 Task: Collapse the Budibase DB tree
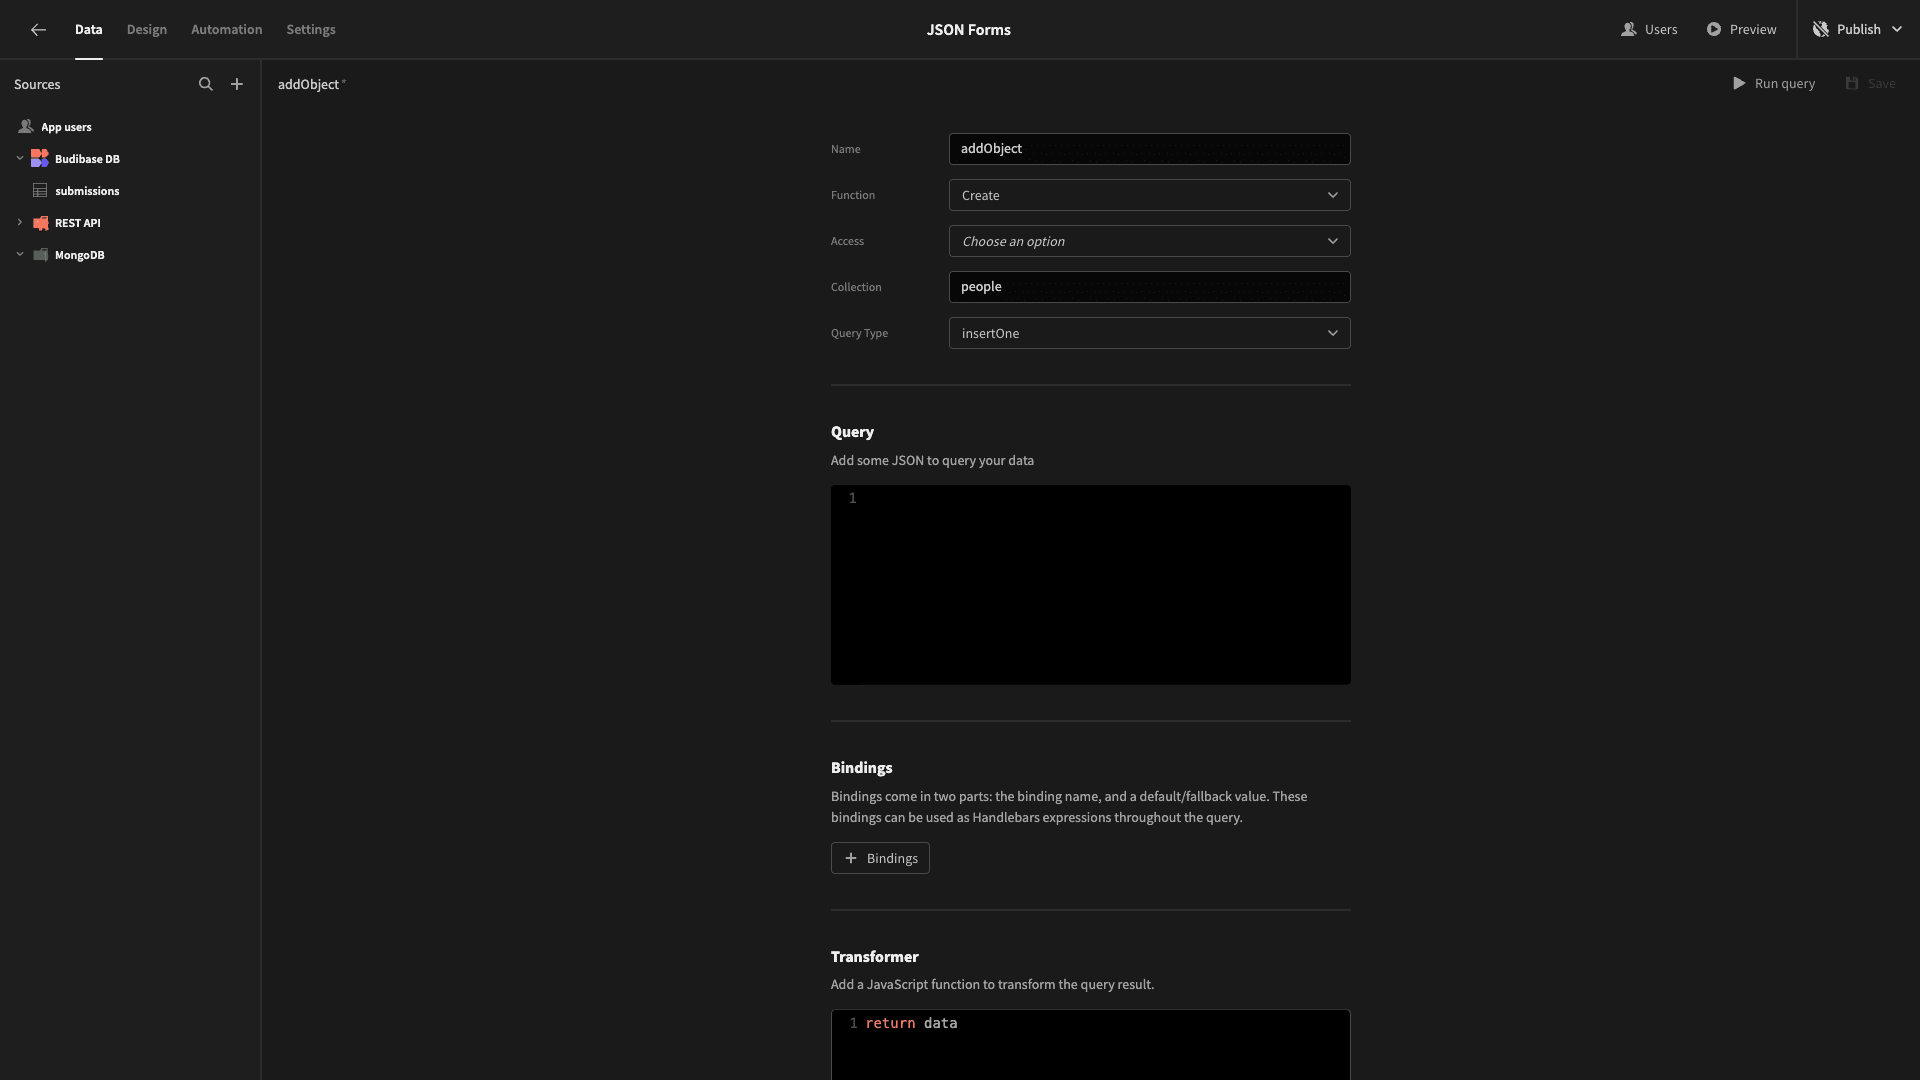coord(20,158)
